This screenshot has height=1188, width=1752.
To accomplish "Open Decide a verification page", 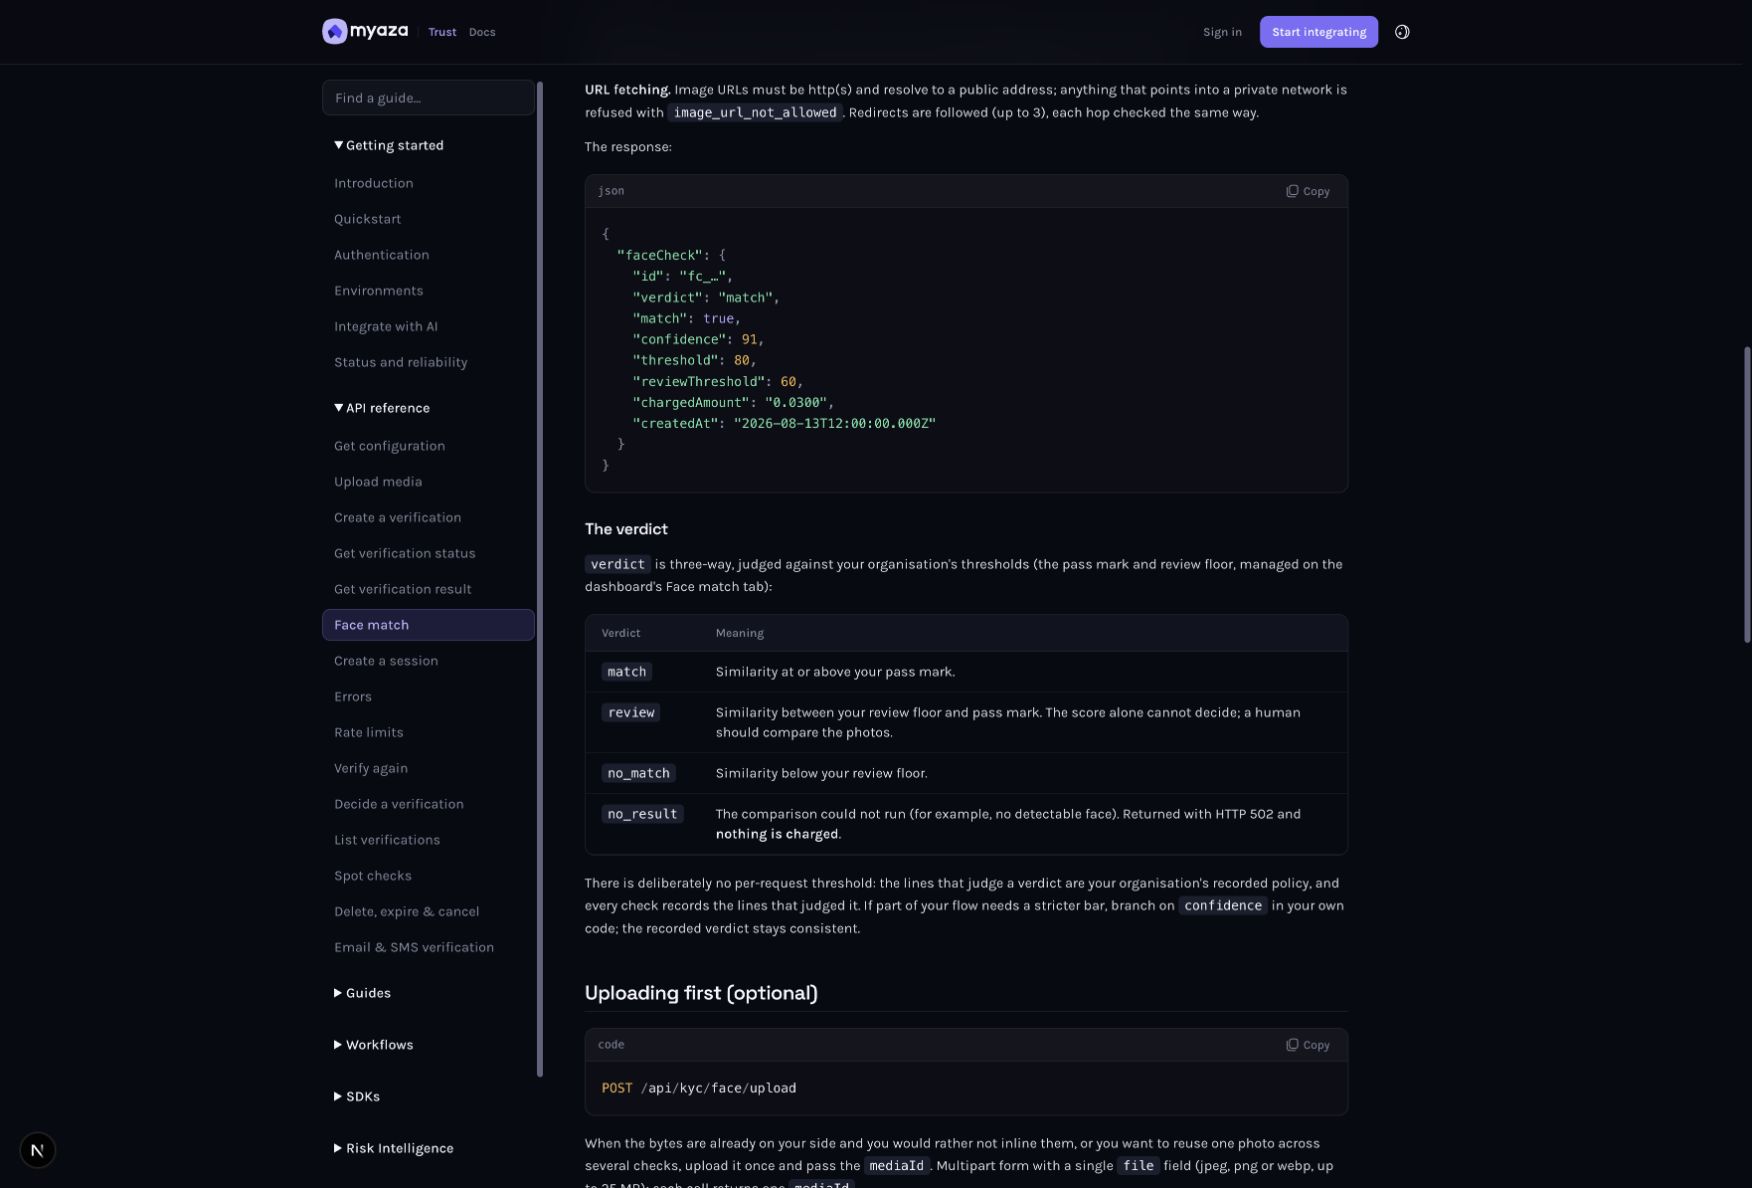I will (x=398, y=805).
